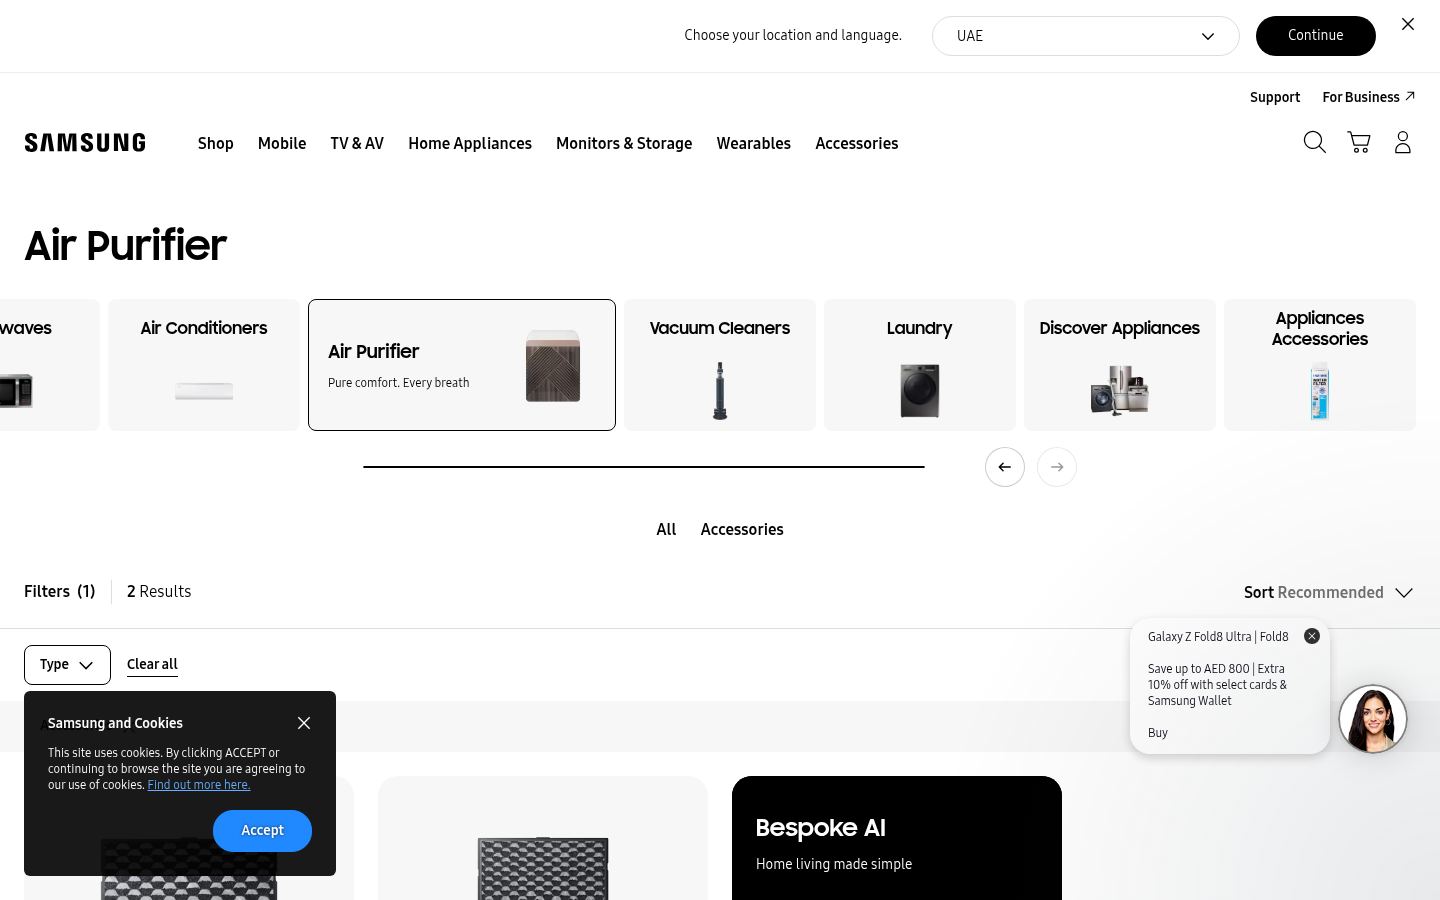Image resolution: width=1440 pixels, height=900 pixels.
Task: Select the Laundry category card
Action: coord(920,365)
